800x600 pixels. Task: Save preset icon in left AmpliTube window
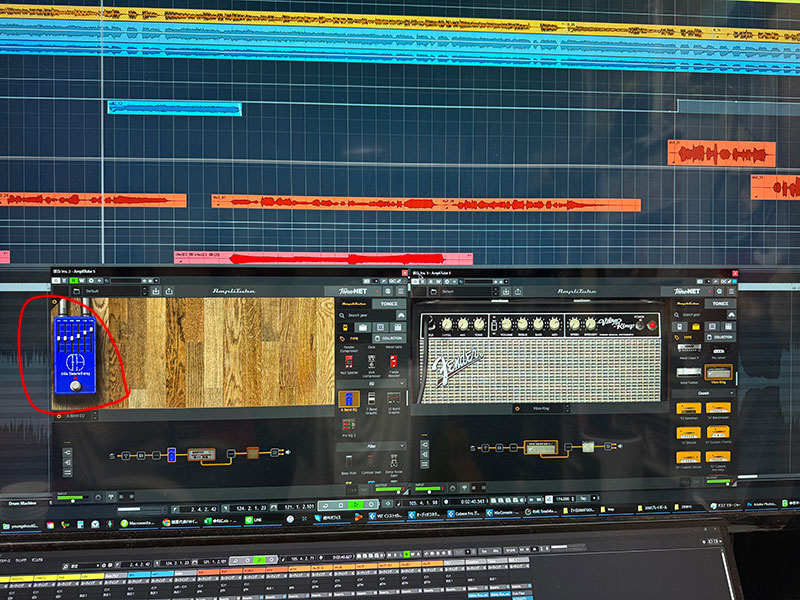[x=156, y=291]
